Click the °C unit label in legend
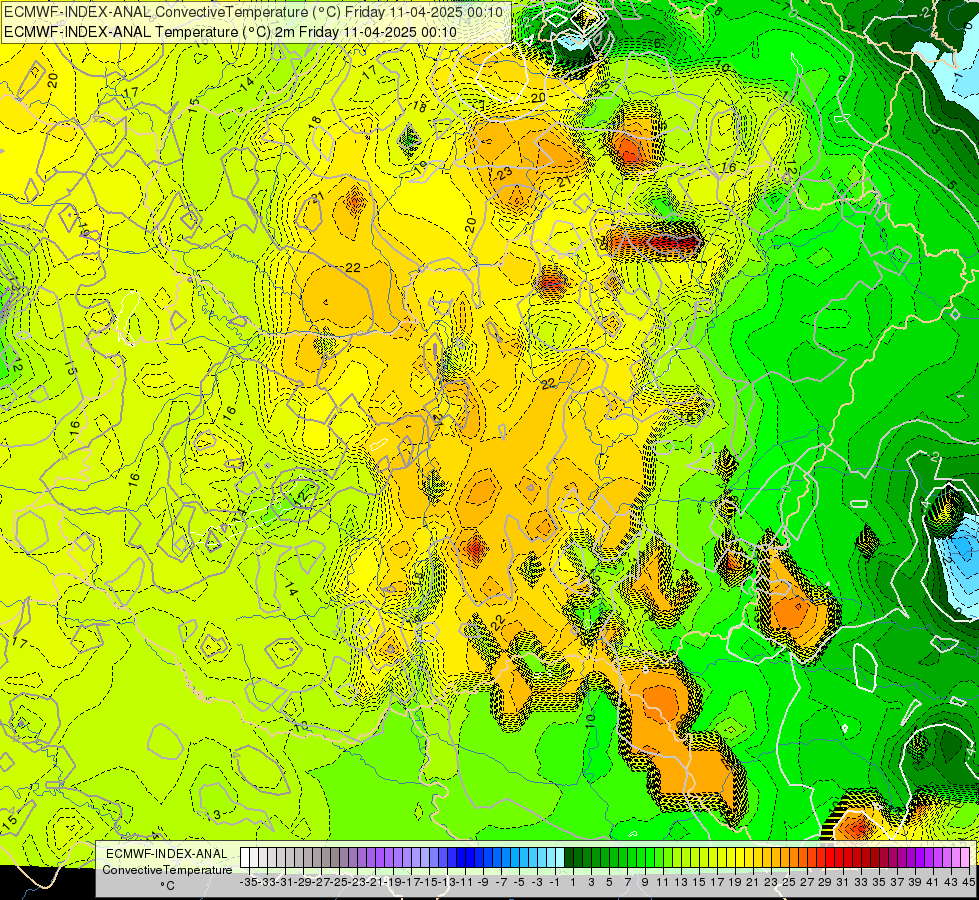 click(x=167, y=886)
